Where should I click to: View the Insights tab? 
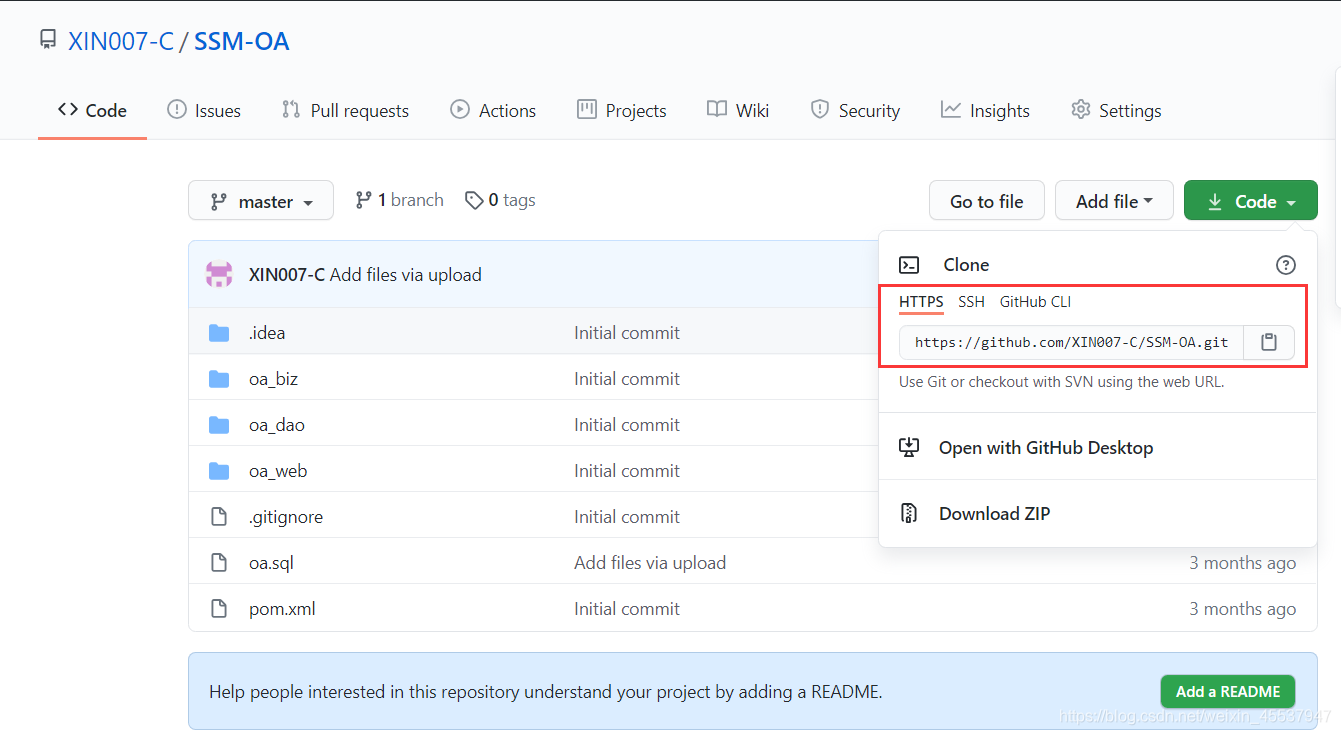[x=985, y=110]
